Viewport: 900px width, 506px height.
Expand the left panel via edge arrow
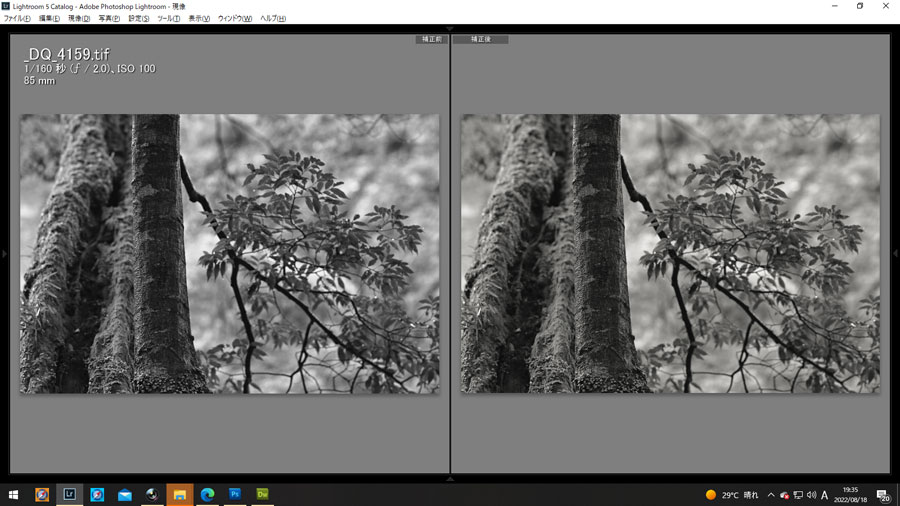click(4, 254)
